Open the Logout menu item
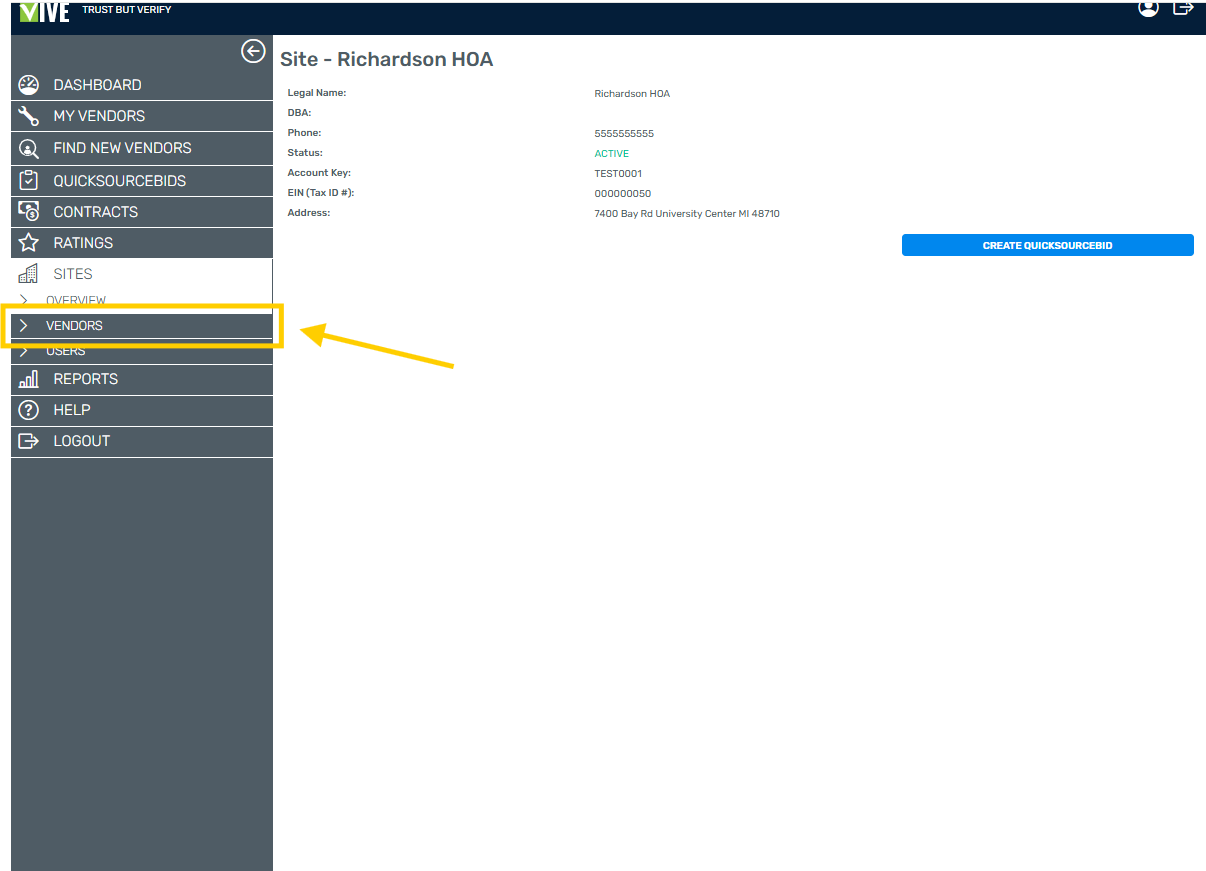Viewport: 1206px width, 871px height. (81, 441)
